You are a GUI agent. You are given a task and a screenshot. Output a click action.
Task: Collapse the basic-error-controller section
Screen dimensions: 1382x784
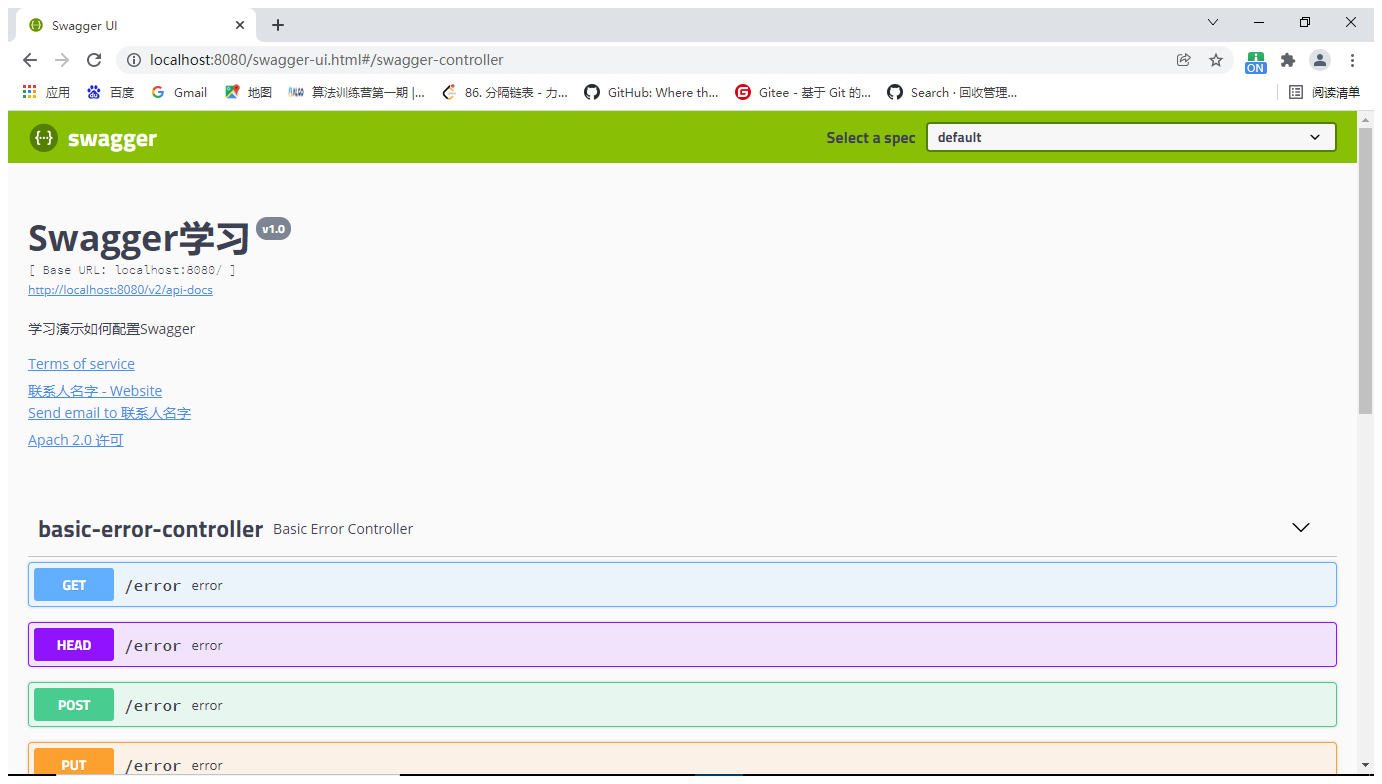[x=1300, y=527]
